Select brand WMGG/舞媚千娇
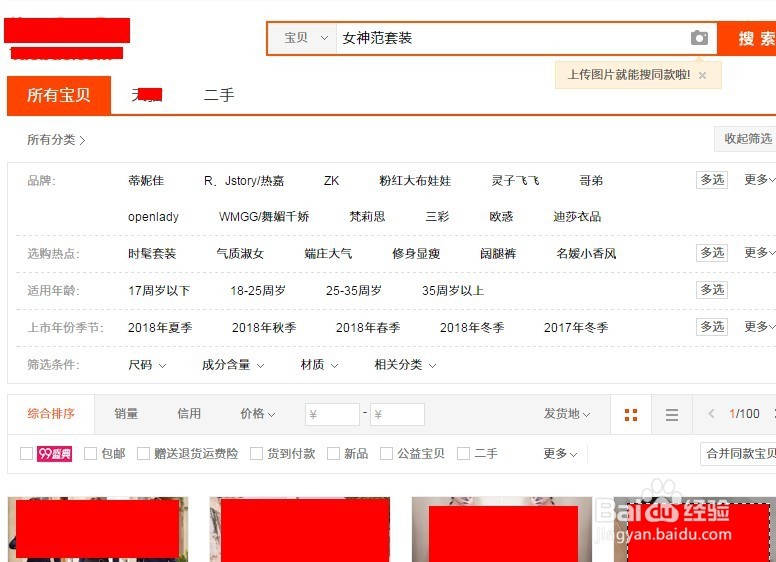 (264, 217)
